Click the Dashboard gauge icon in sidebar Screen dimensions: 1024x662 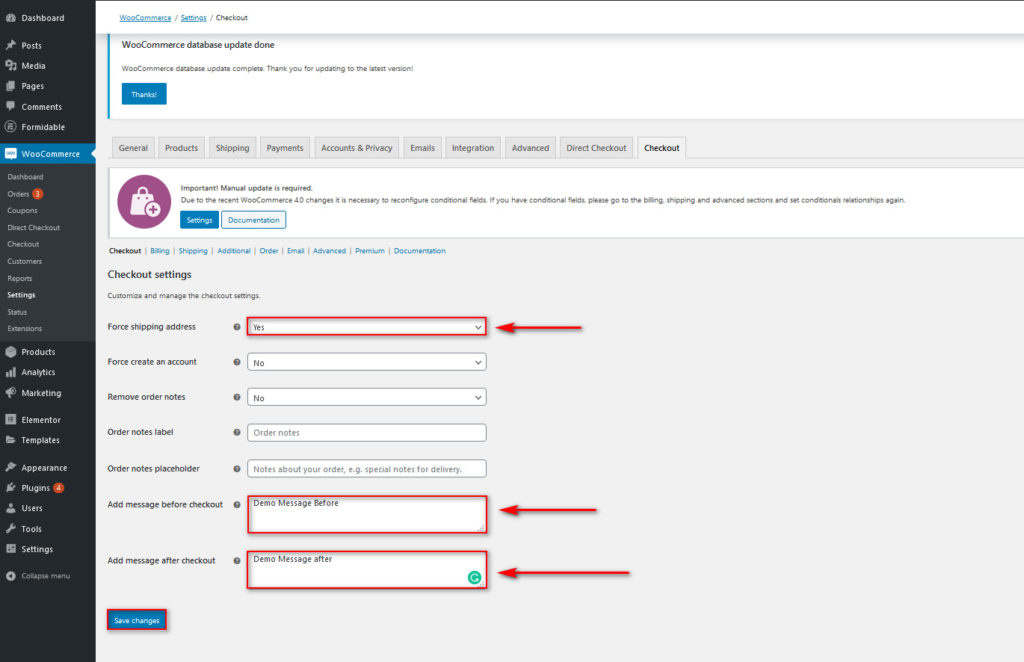point(10,18)
